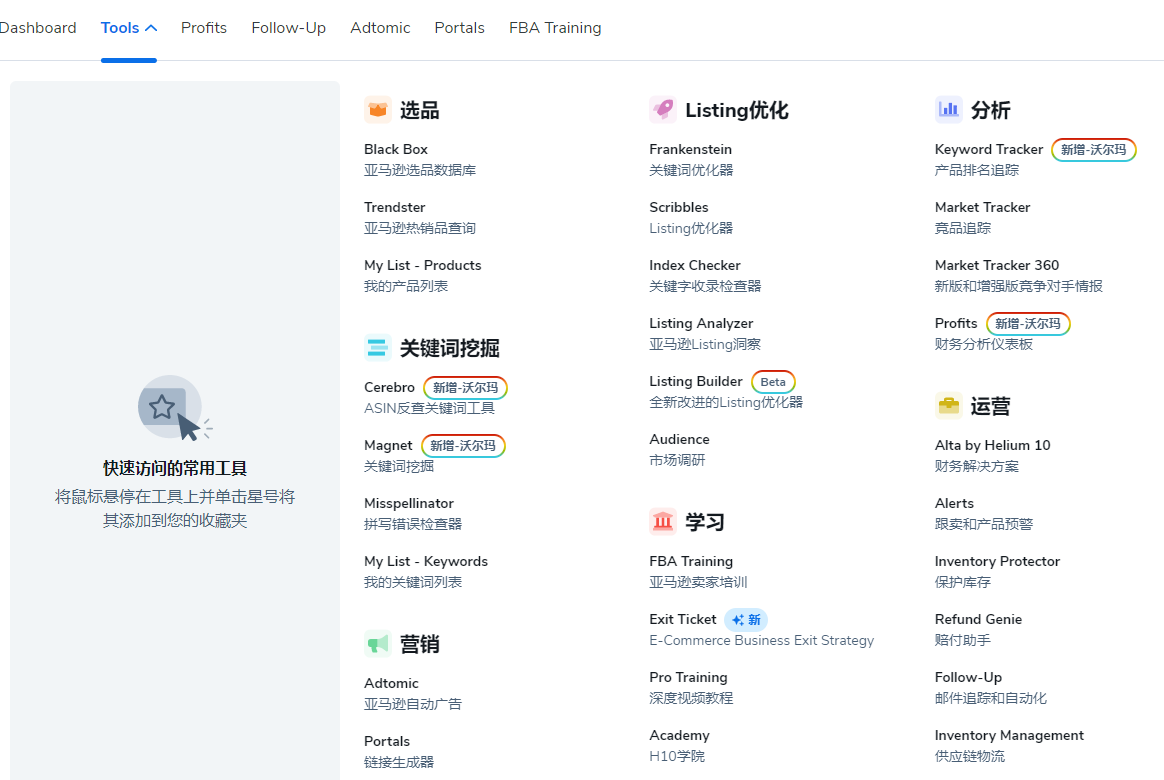Click the 运营 toolbox icon

[x=948, y=406]
